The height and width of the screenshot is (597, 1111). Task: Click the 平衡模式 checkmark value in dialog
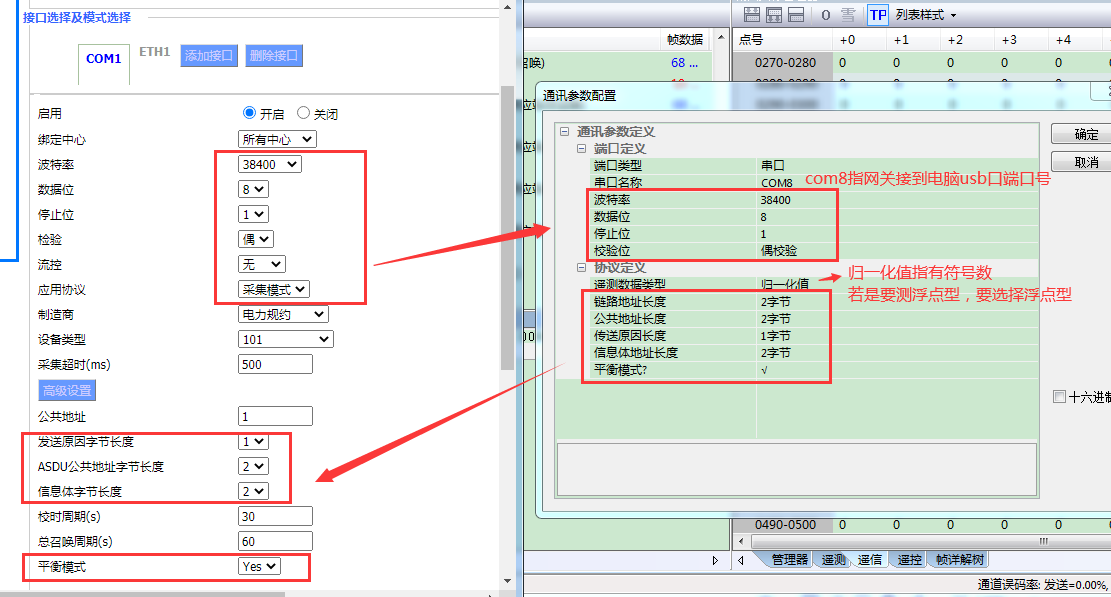click(764, 370)
